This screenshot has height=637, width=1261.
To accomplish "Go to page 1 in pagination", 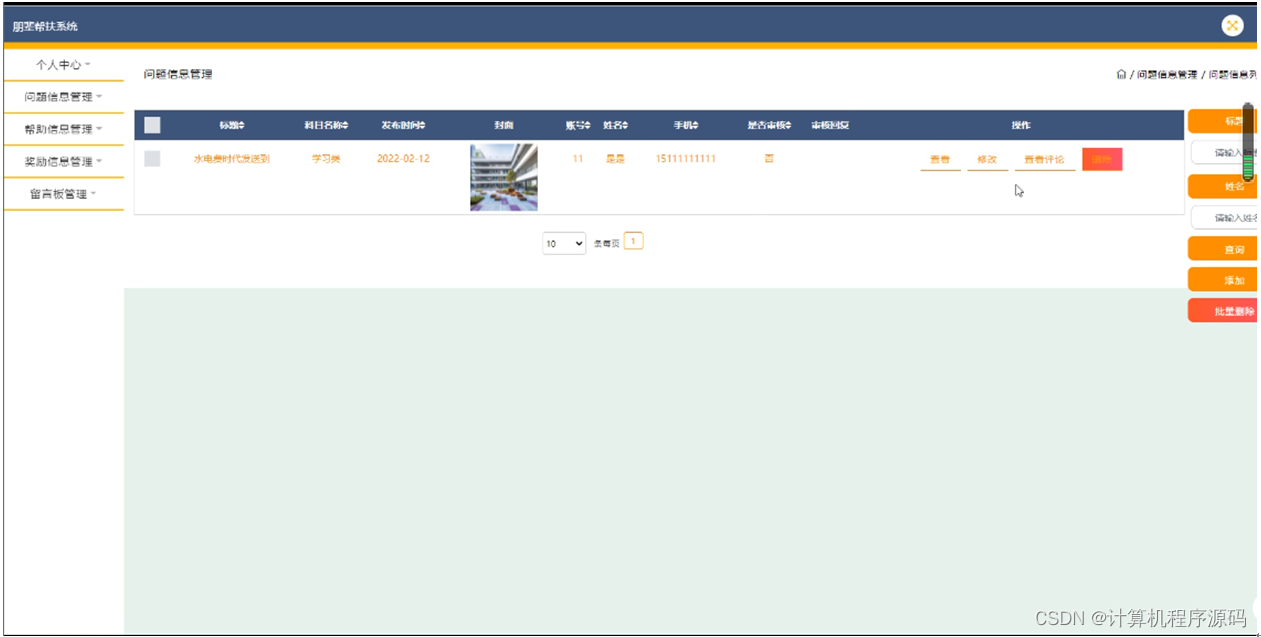I will point(633,241).
